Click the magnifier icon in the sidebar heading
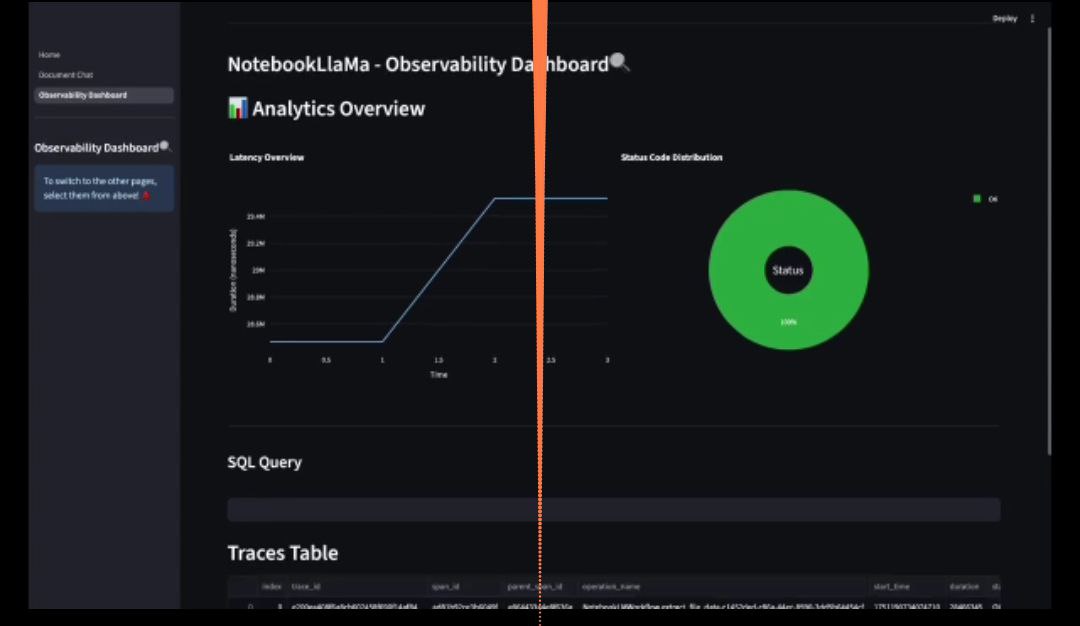 (x=165, y=147)
